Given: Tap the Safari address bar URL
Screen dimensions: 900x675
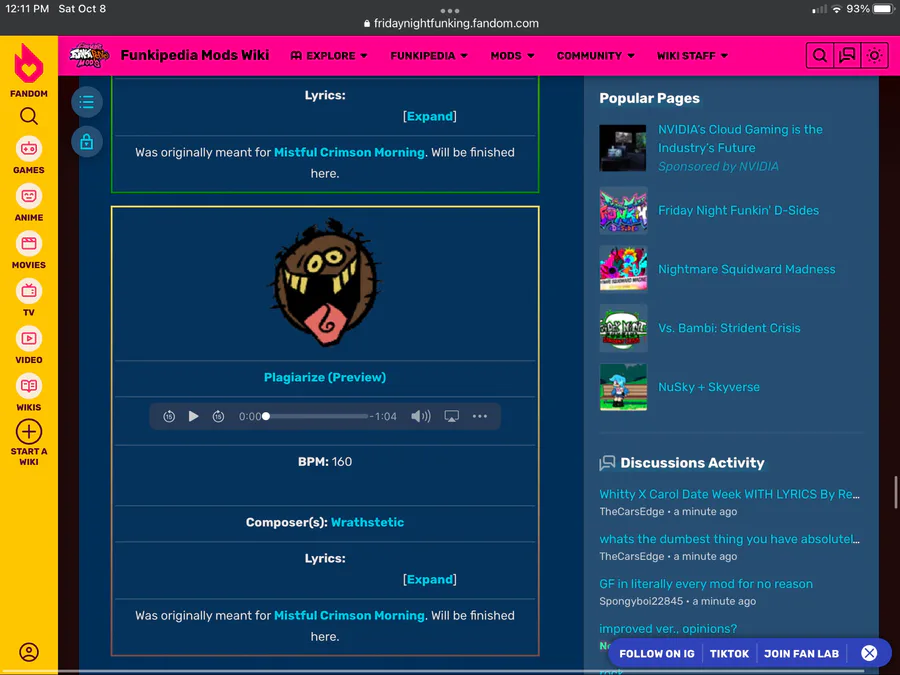Looking at the screenshot, I should point(451,24).
